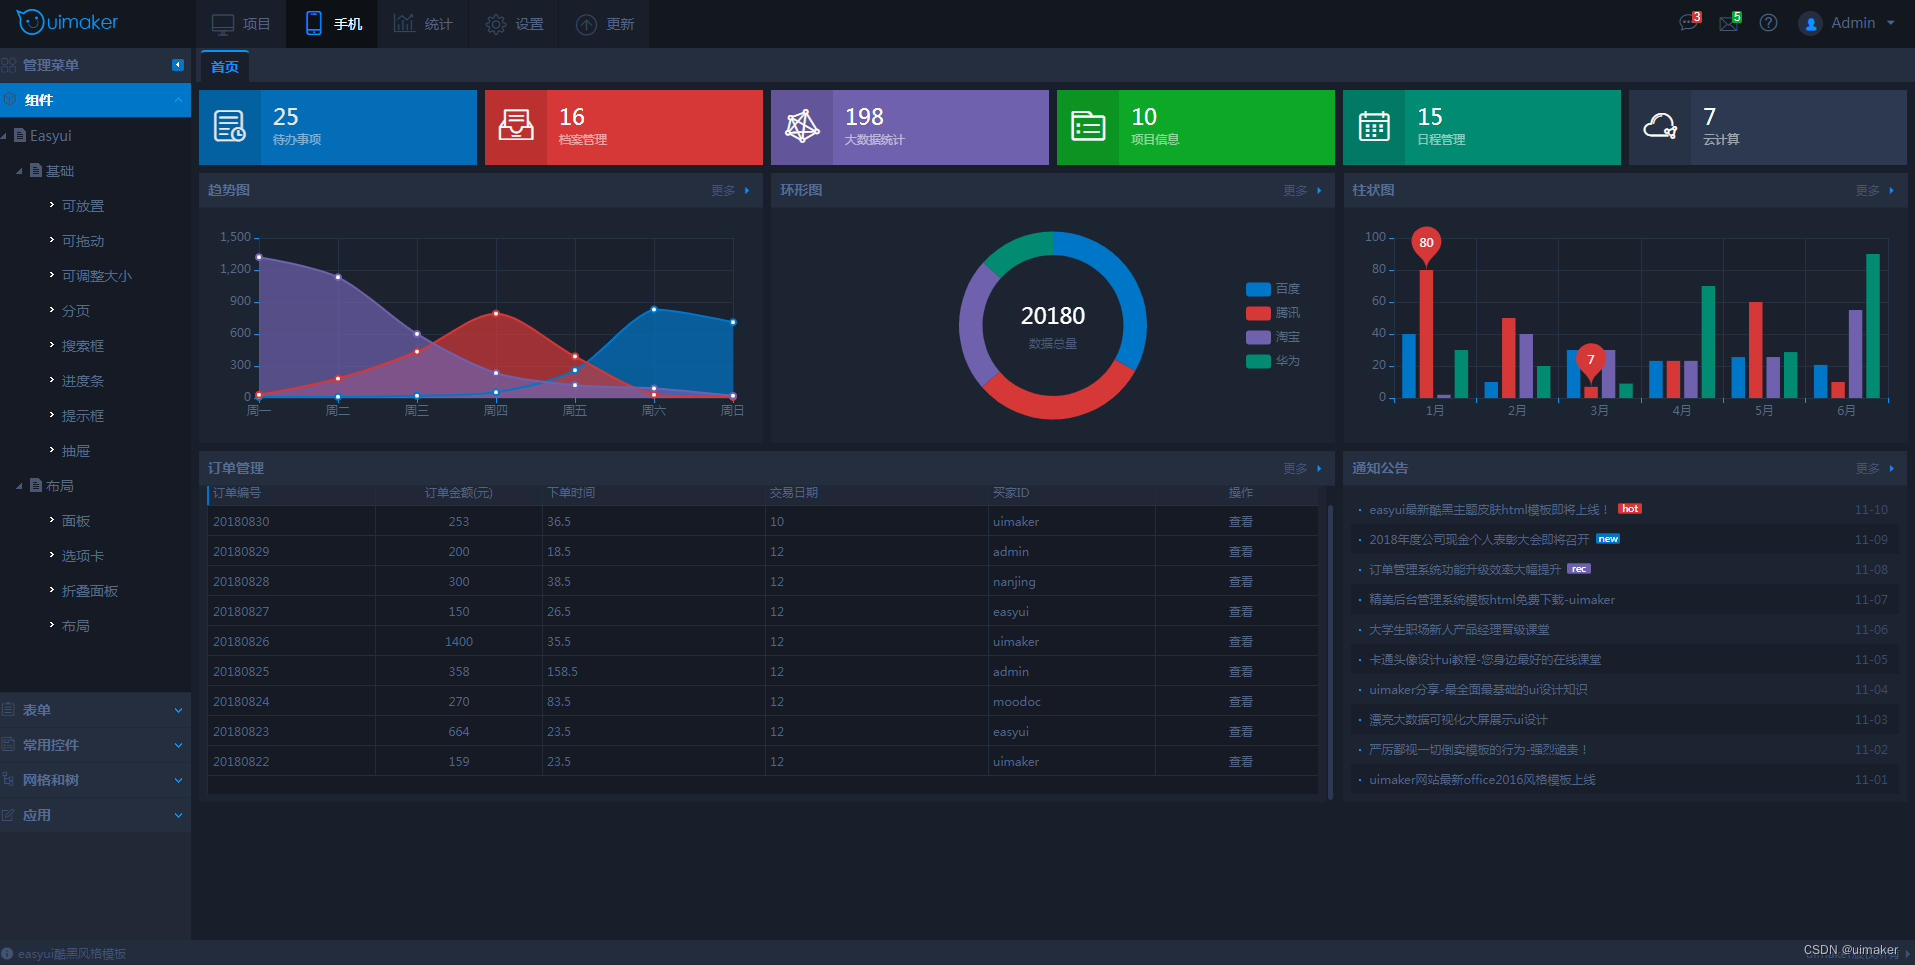Click the 档案管理 inbox card icon
The image size is (1915, 965).
coord(516,127)
